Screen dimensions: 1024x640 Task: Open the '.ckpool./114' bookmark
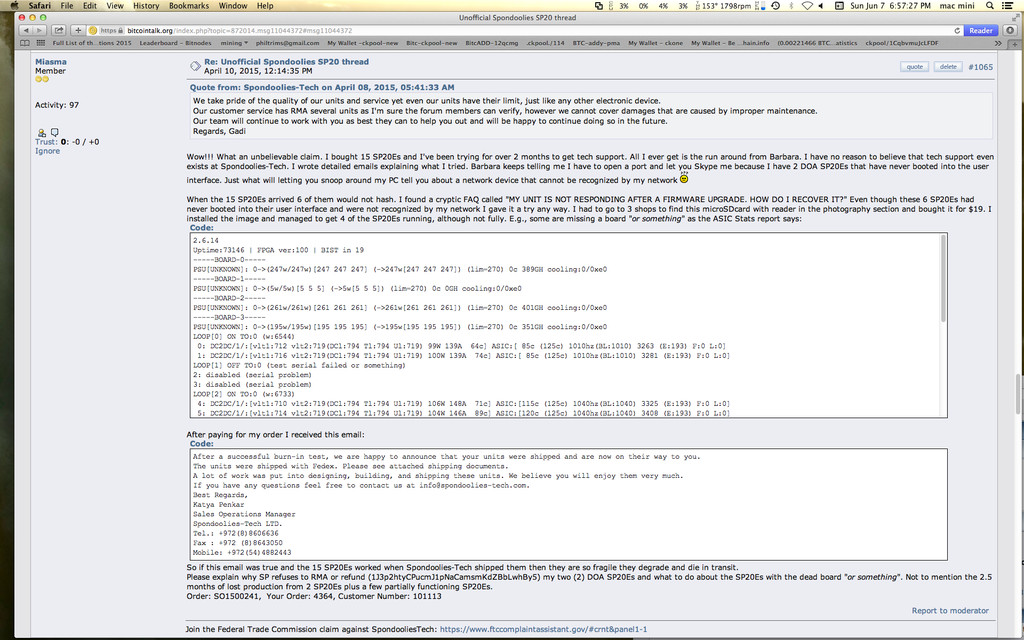coord(545,43)
